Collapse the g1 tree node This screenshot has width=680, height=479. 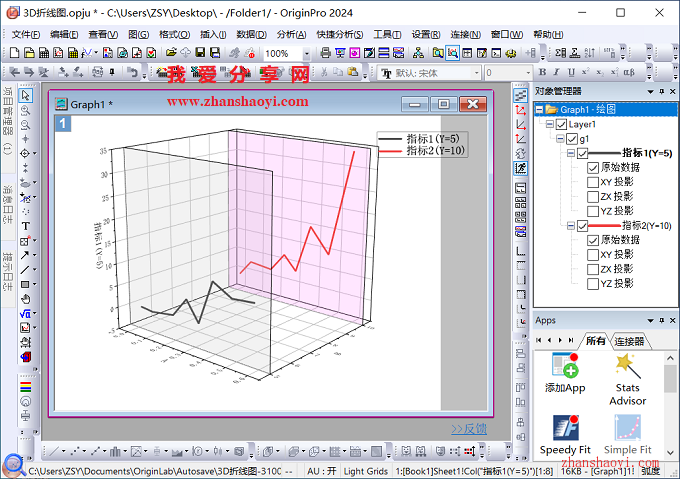click(x=560, y=139)
